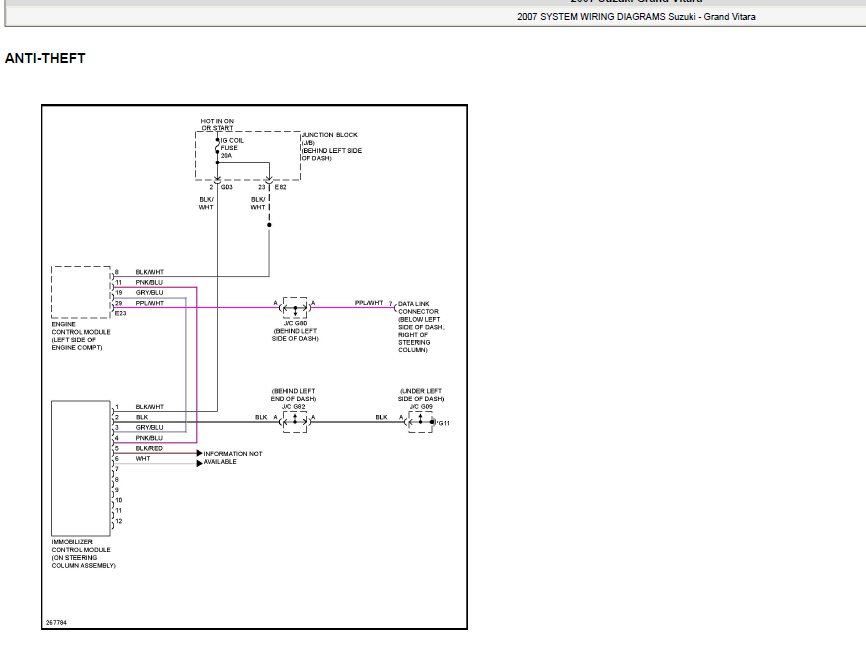
Task: Select "GRY/BLU" at engine module pin 19
Action: (x=149, y=293)
